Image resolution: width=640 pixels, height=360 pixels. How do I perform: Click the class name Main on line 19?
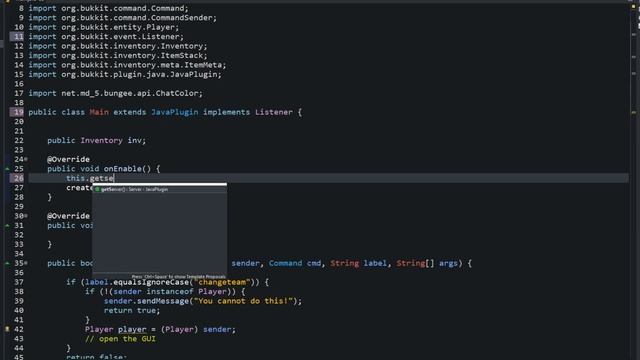click(x=99, y=112)
